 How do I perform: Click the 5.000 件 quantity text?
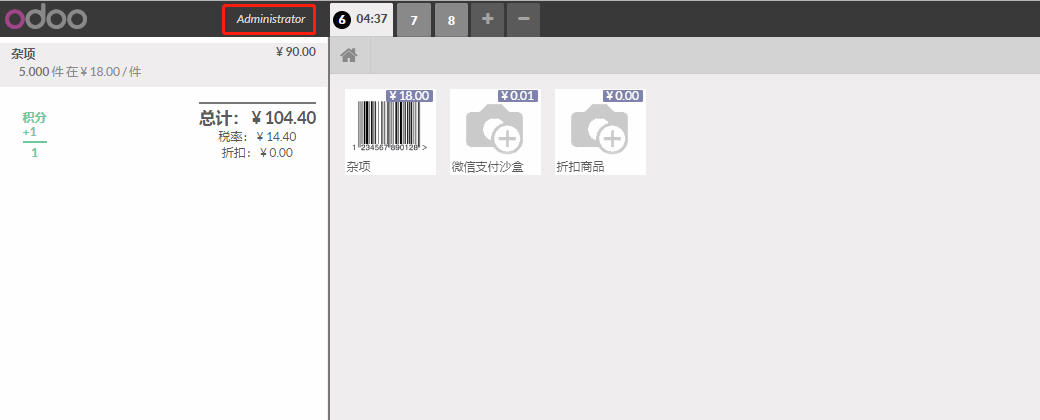click(x=40, y=72)
